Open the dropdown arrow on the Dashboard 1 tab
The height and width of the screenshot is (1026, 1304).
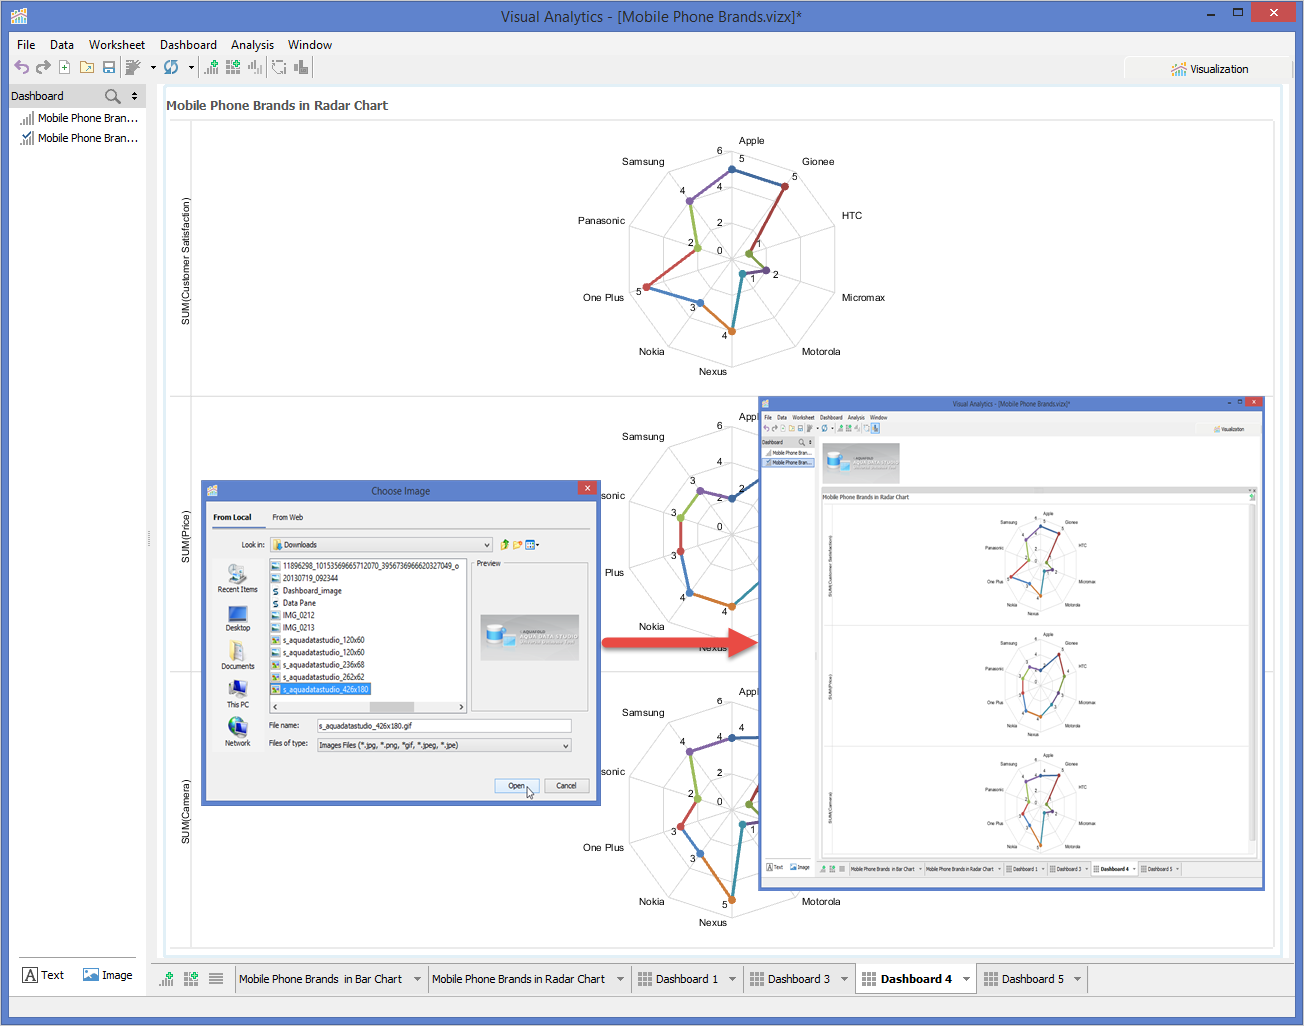732,979
